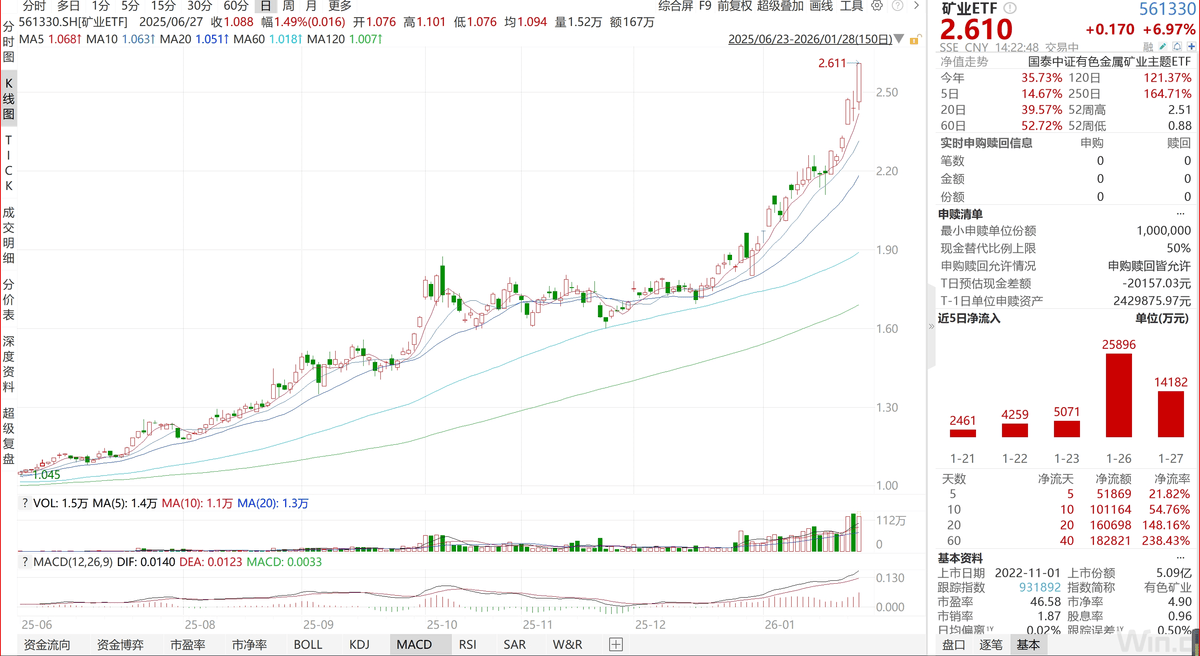
Task: Toggle the date range lock icon
Action: point(913,40)
